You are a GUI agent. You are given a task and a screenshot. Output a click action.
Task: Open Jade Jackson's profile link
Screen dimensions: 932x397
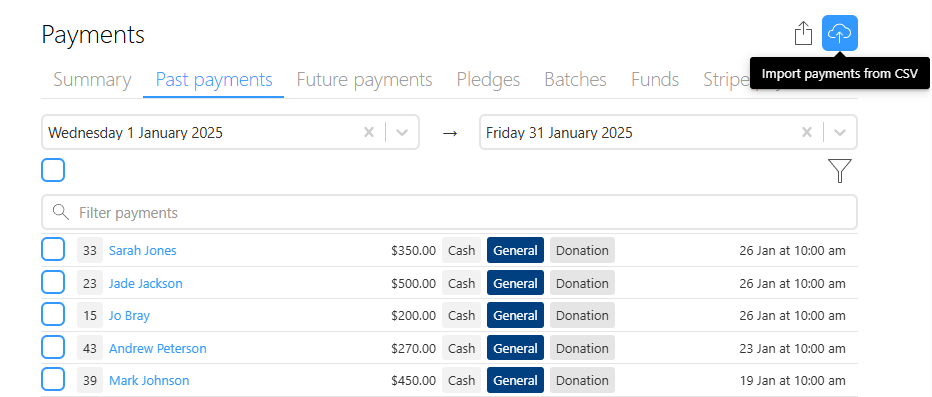146,283
